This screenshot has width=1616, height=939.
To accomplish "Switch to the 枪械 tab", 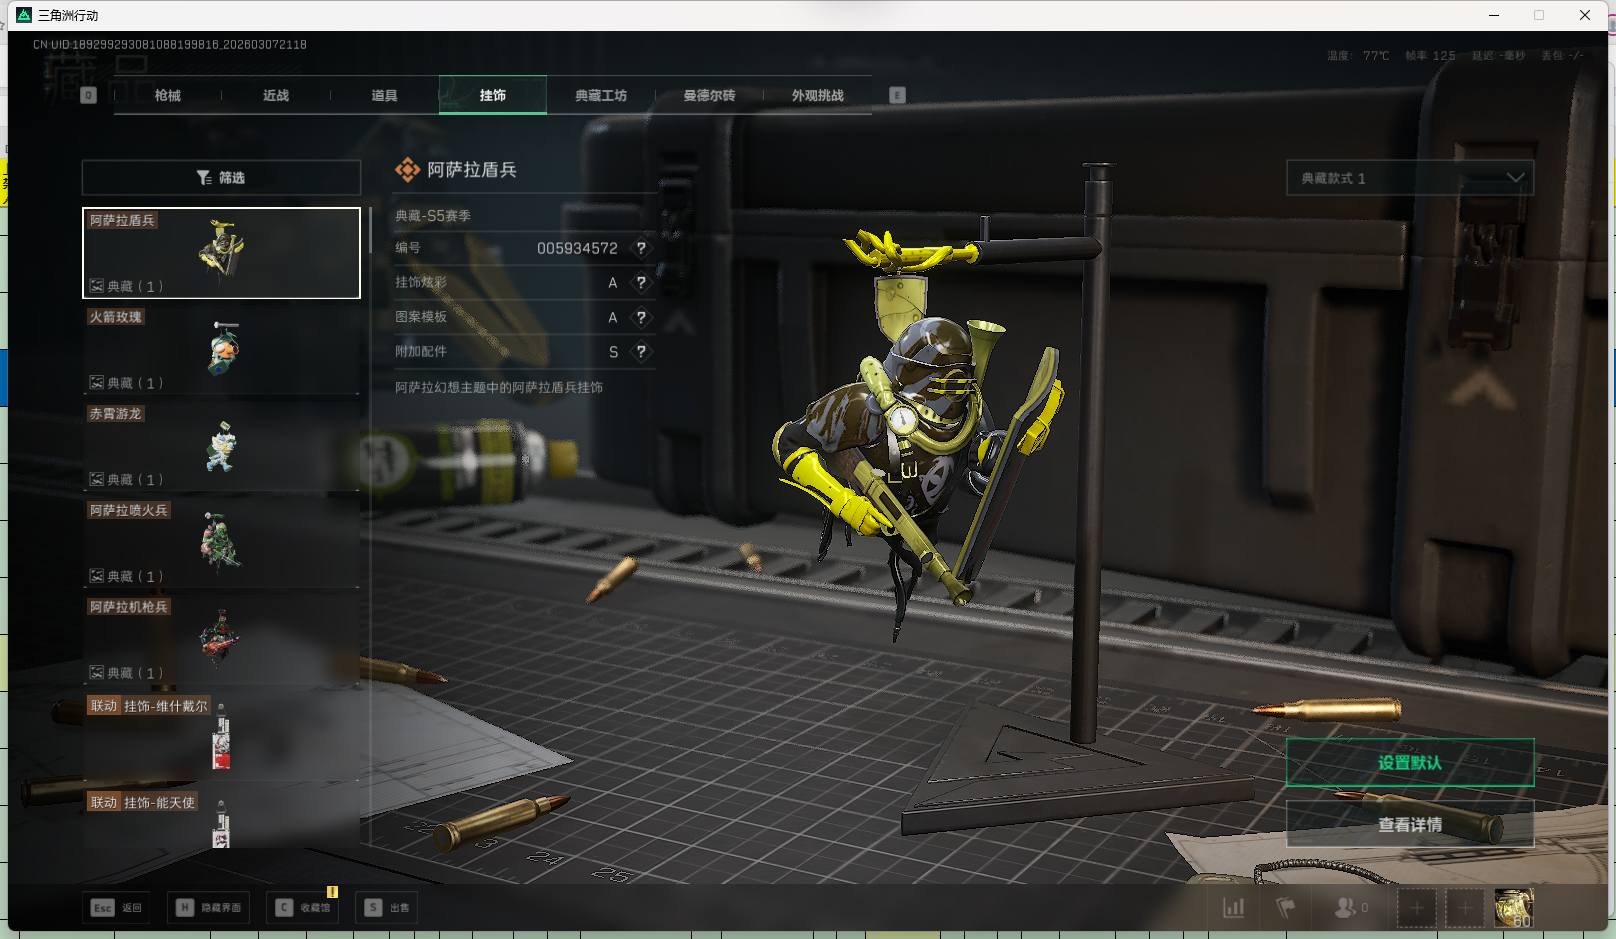I will (x=168, y=96).
